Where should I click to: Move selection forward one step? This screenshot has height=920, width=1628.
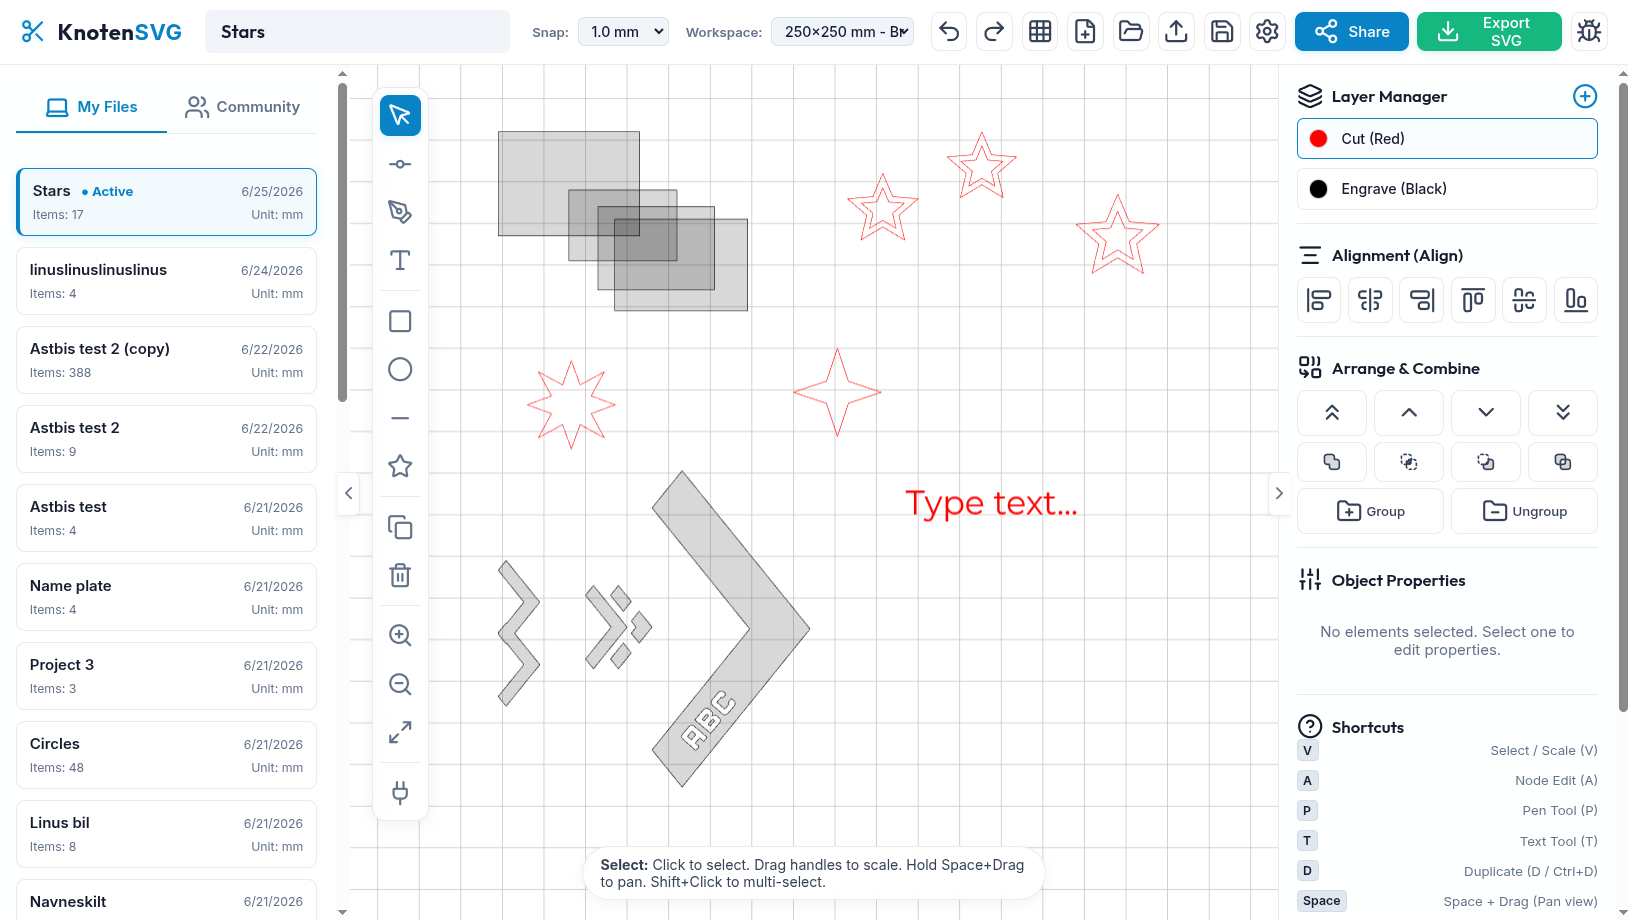(1409, 413)
